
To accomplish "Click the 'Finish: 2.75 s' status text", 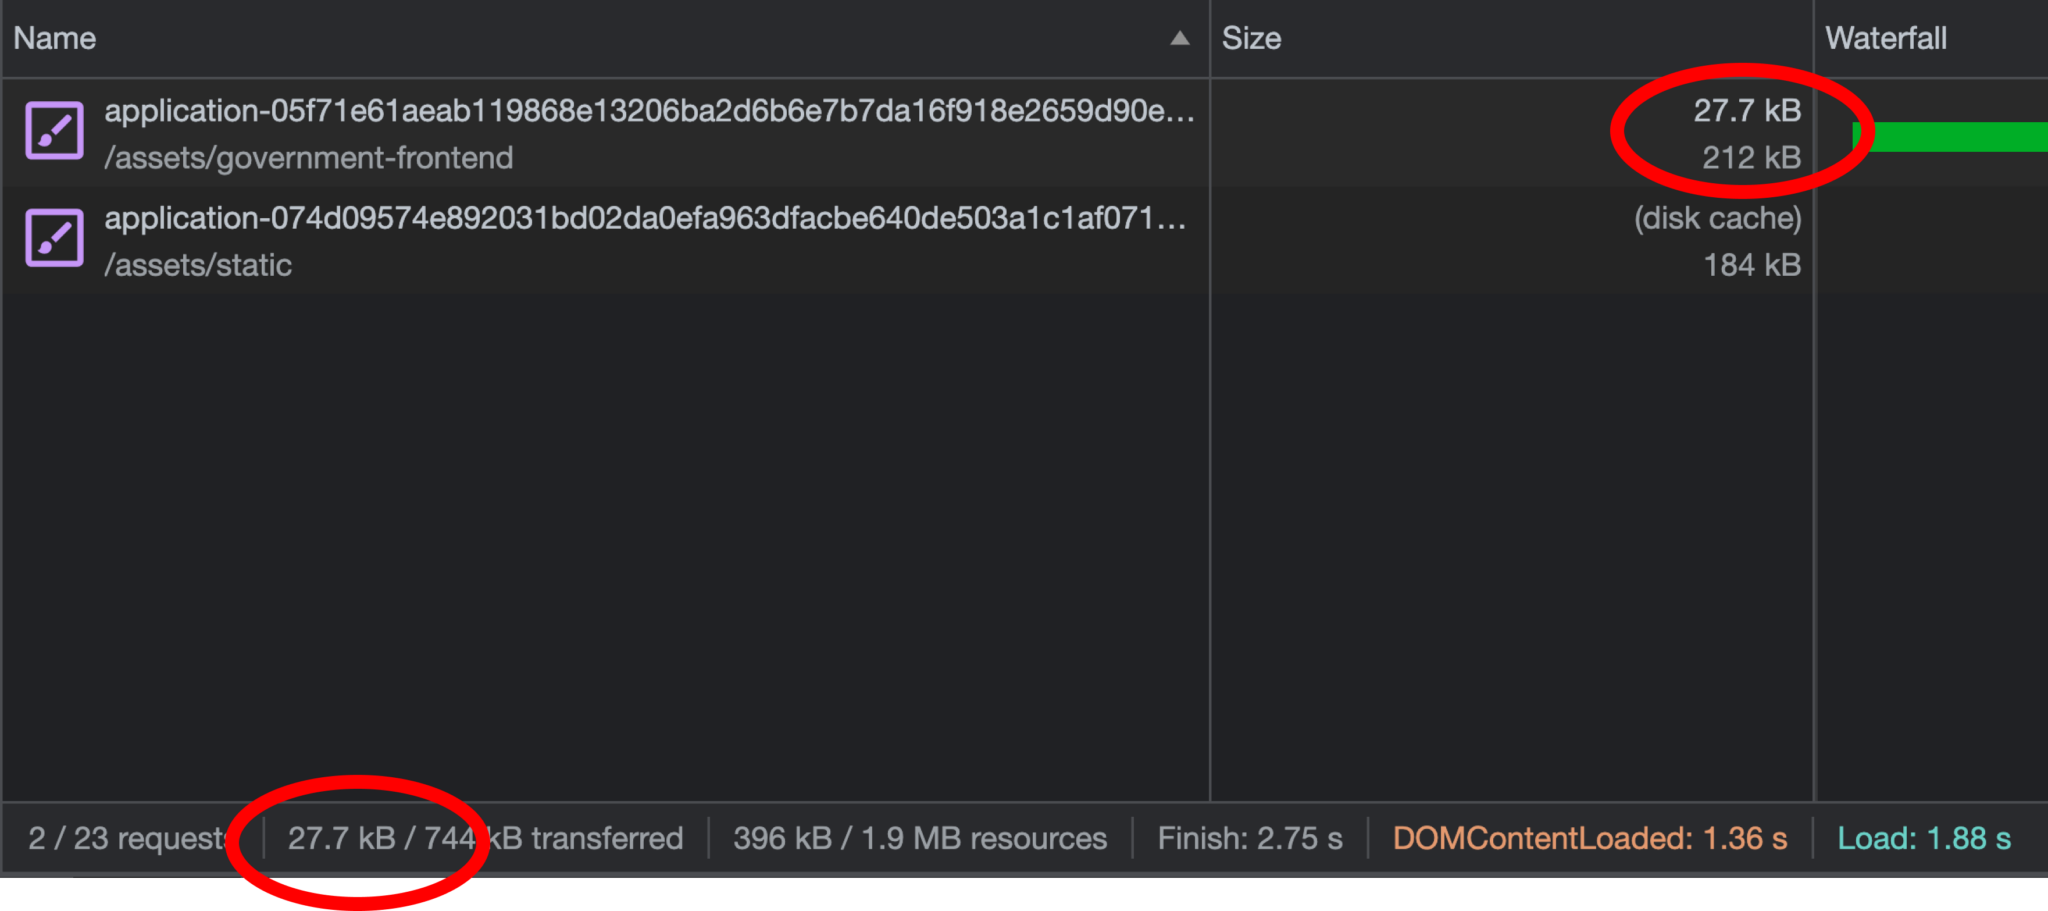I will click(1249, 838).
